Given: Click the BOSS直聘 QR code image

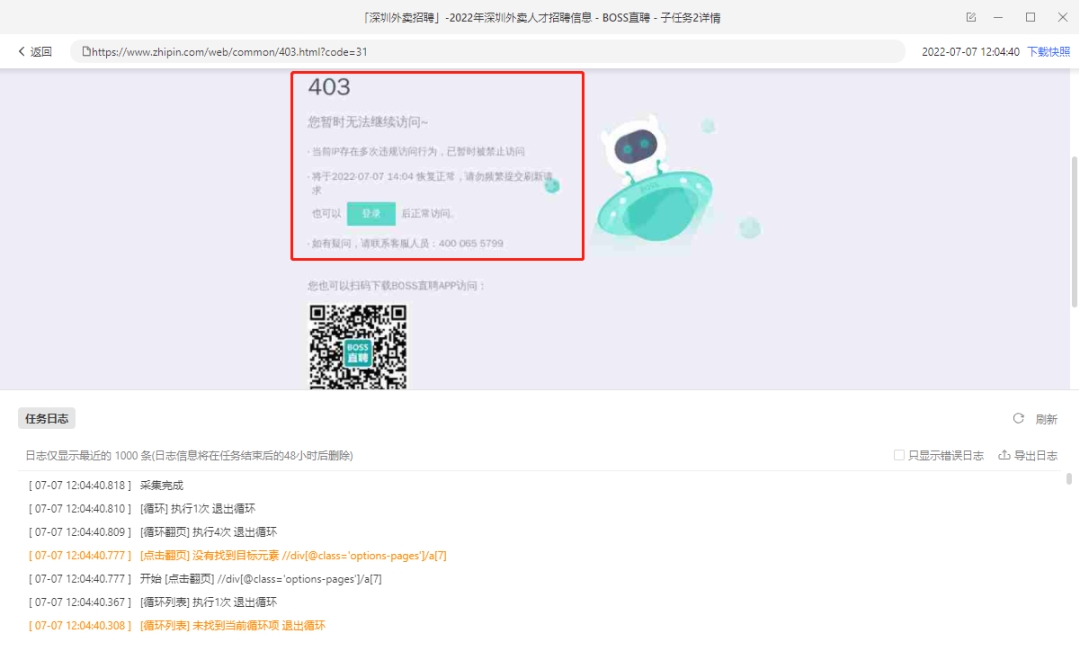Looking at the screenshot, I should click(x=357, y=346).
